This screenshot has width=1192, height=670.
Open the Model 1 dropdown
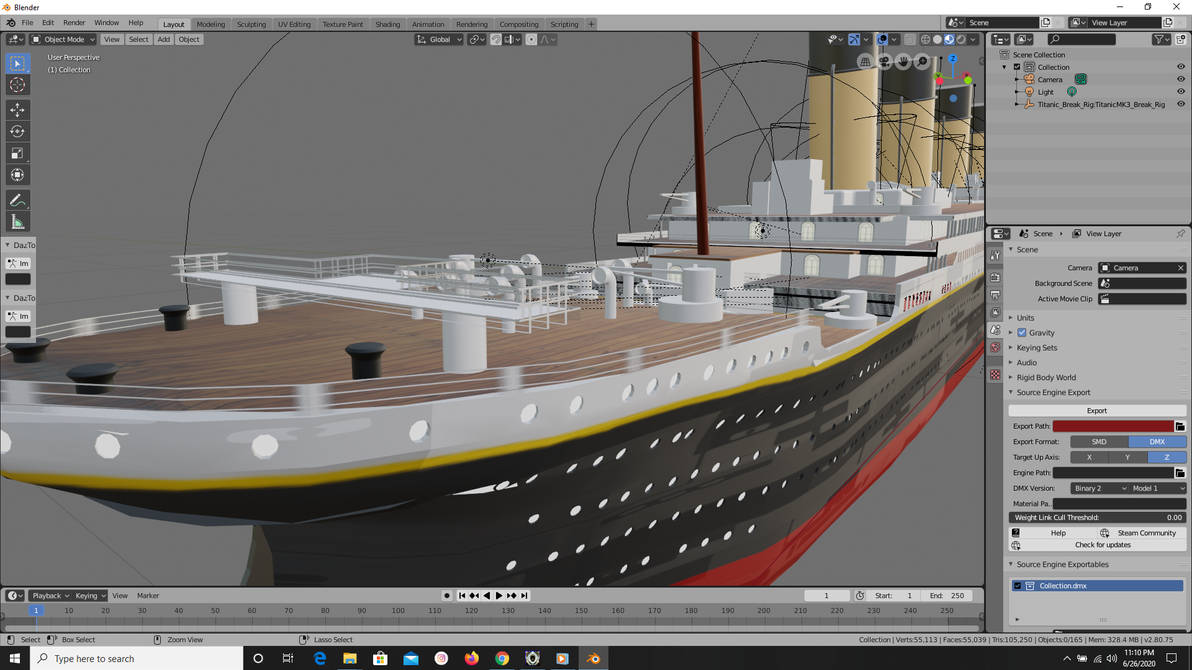pyautogui.click(x=1158, y=489)
